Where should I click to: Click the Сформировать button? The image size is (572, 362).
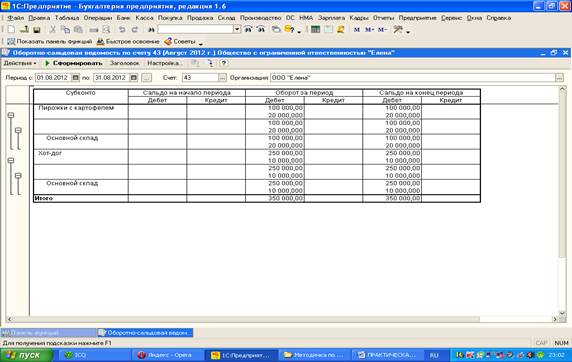pos(73,63)
